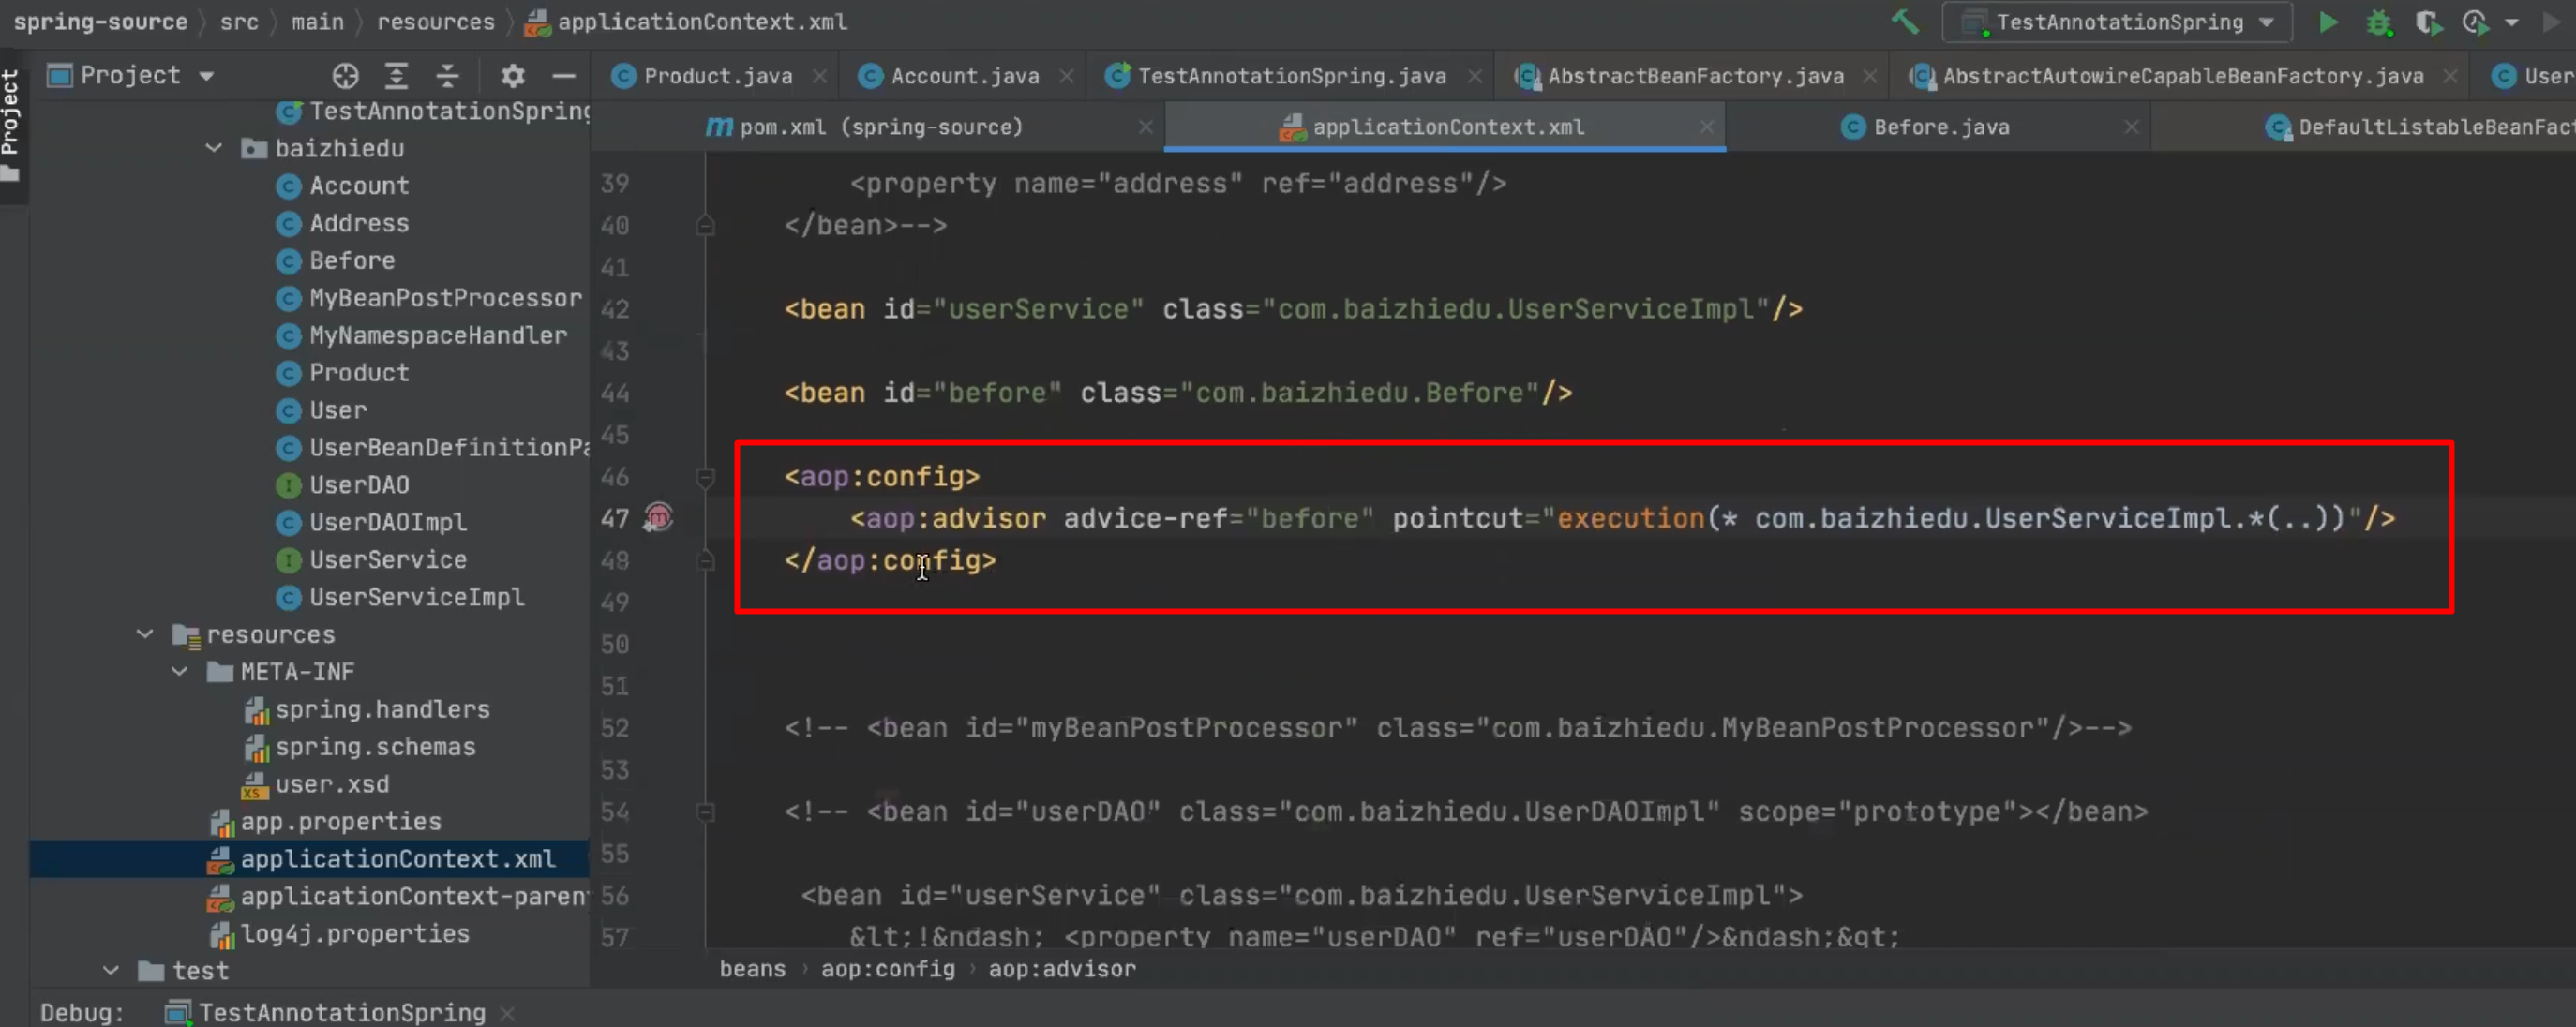The width and height of the screenshot is (2576, 1027).
Task: Open the Before.java tab
Action: (1940, 127)
